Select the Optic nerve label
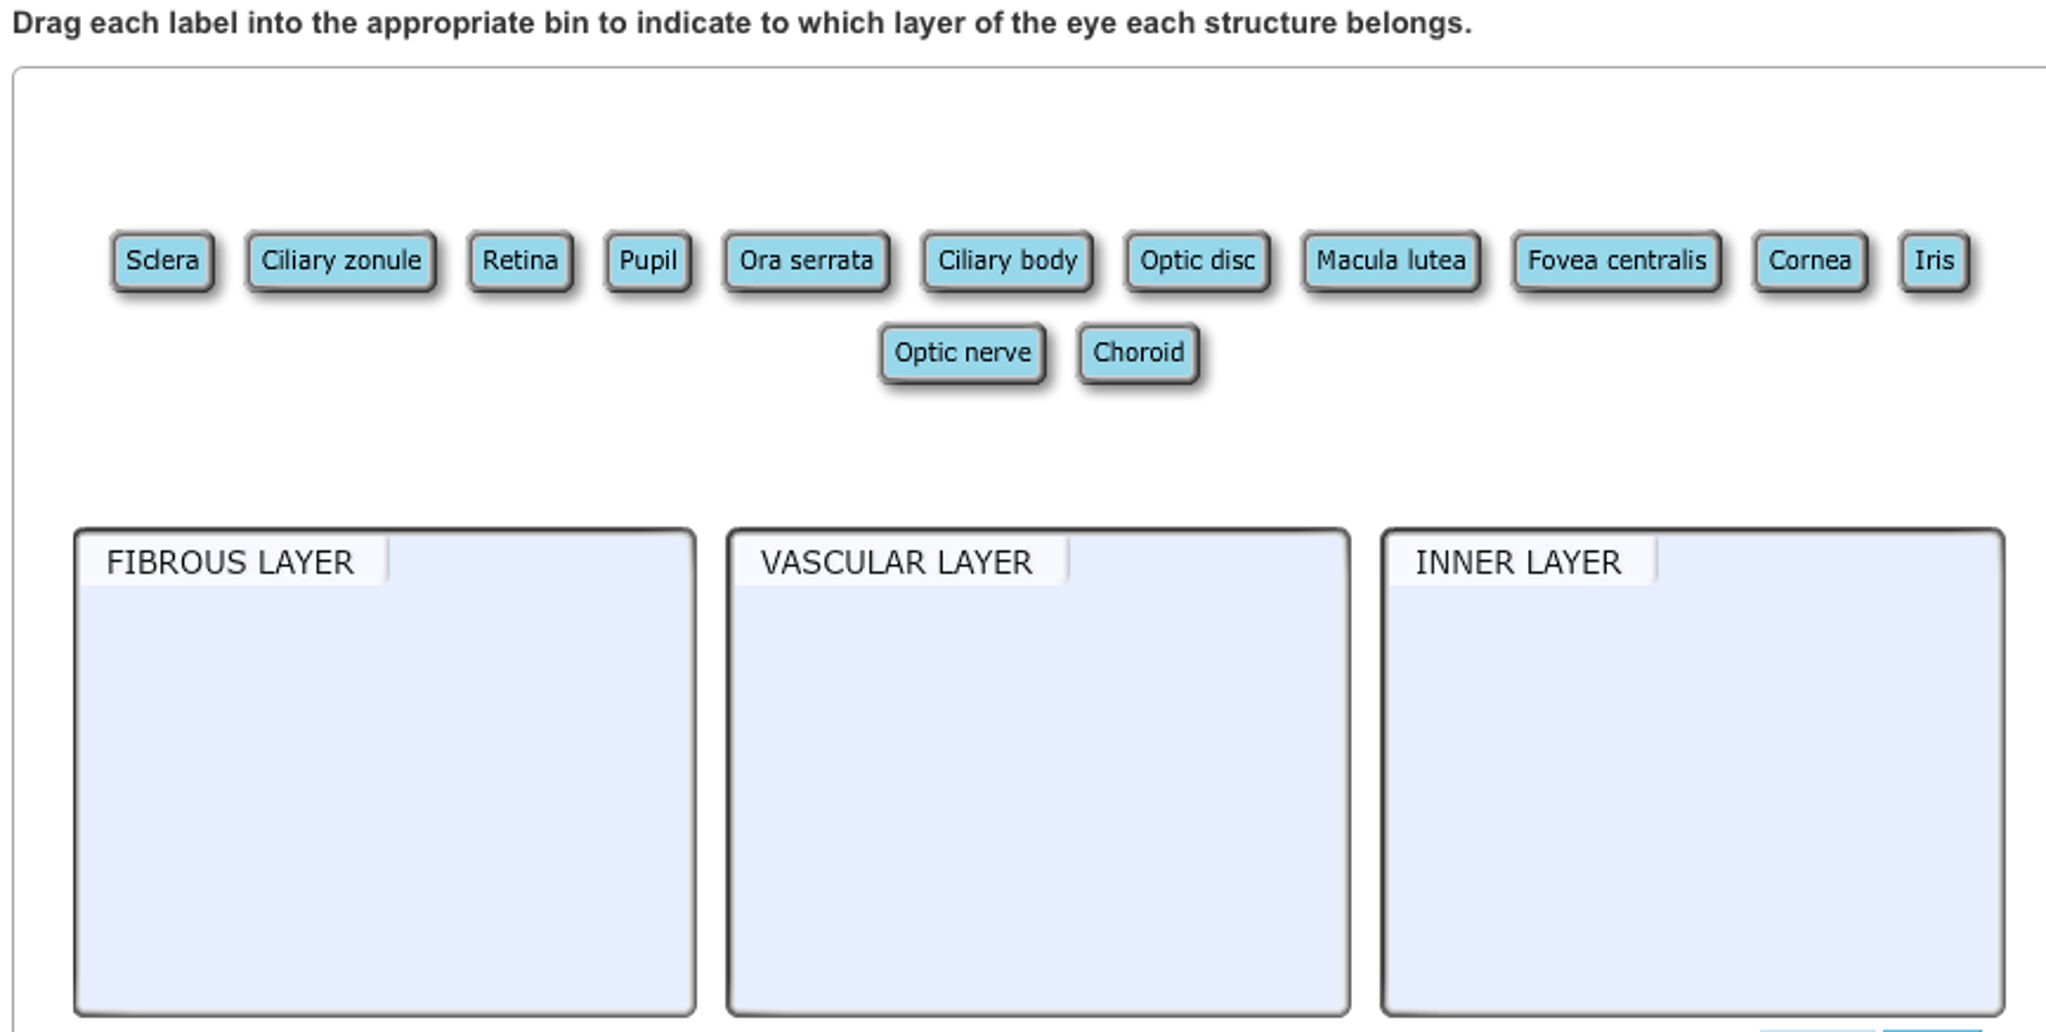Image resolution: width=2046 pixels, height=1032 pixels. pos(962,352)
